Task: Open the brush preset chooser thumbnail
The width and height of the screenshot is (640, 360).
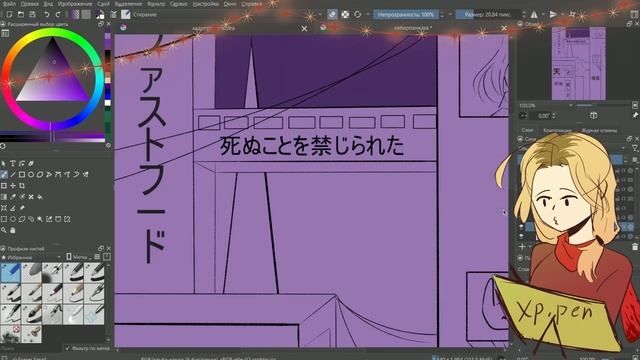Action: point(126,14)
